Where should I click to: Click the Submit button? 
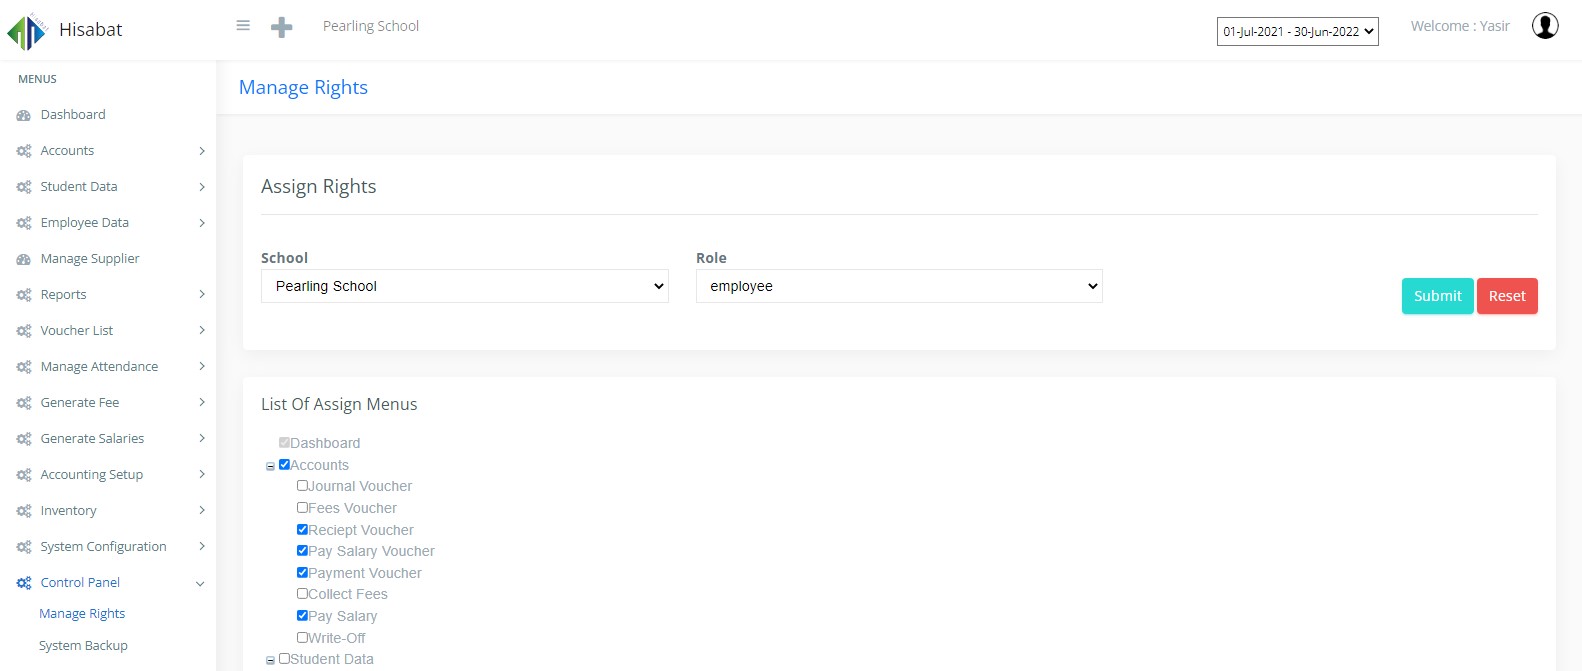tap(1437, 296)
